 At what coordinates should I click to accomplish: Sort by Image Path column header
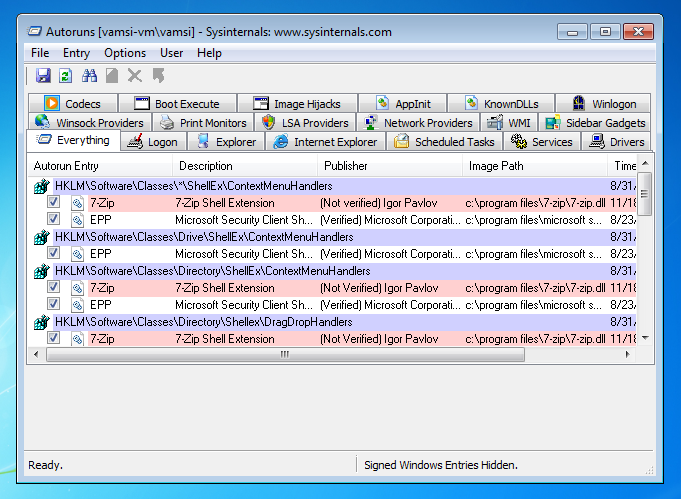tap(535, 166)
